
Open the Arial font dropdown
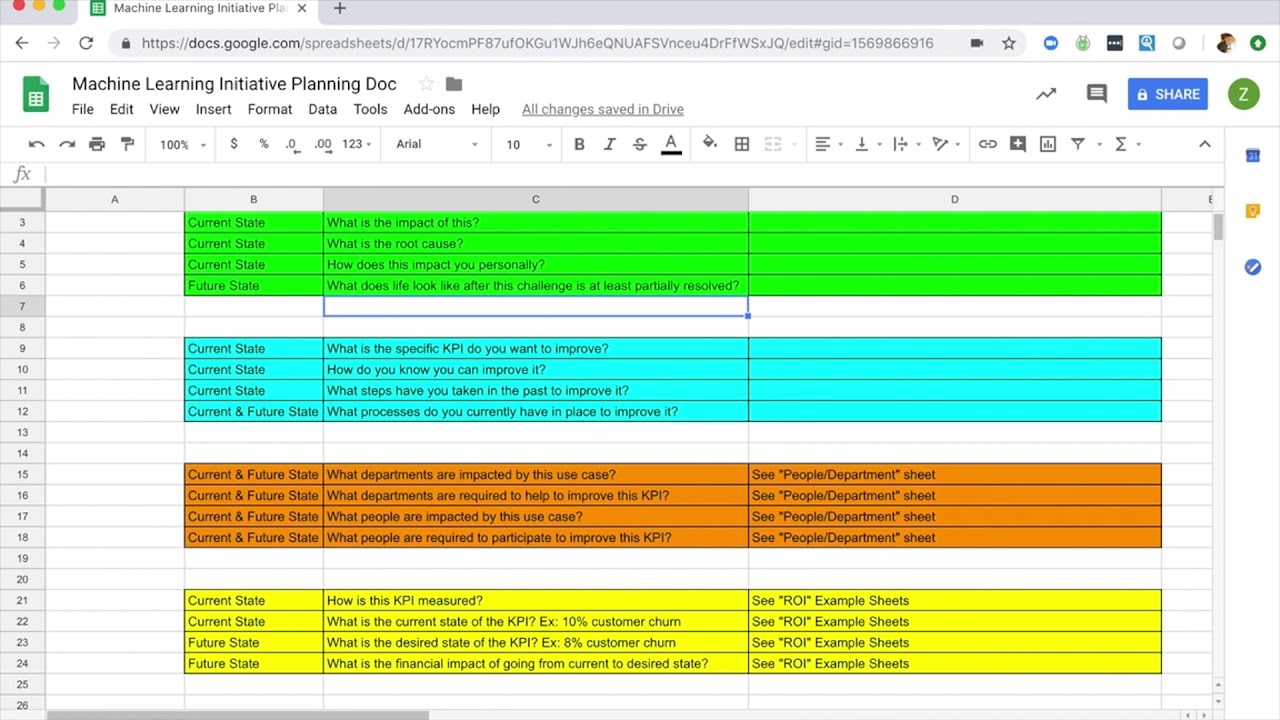tap(436, 144)
